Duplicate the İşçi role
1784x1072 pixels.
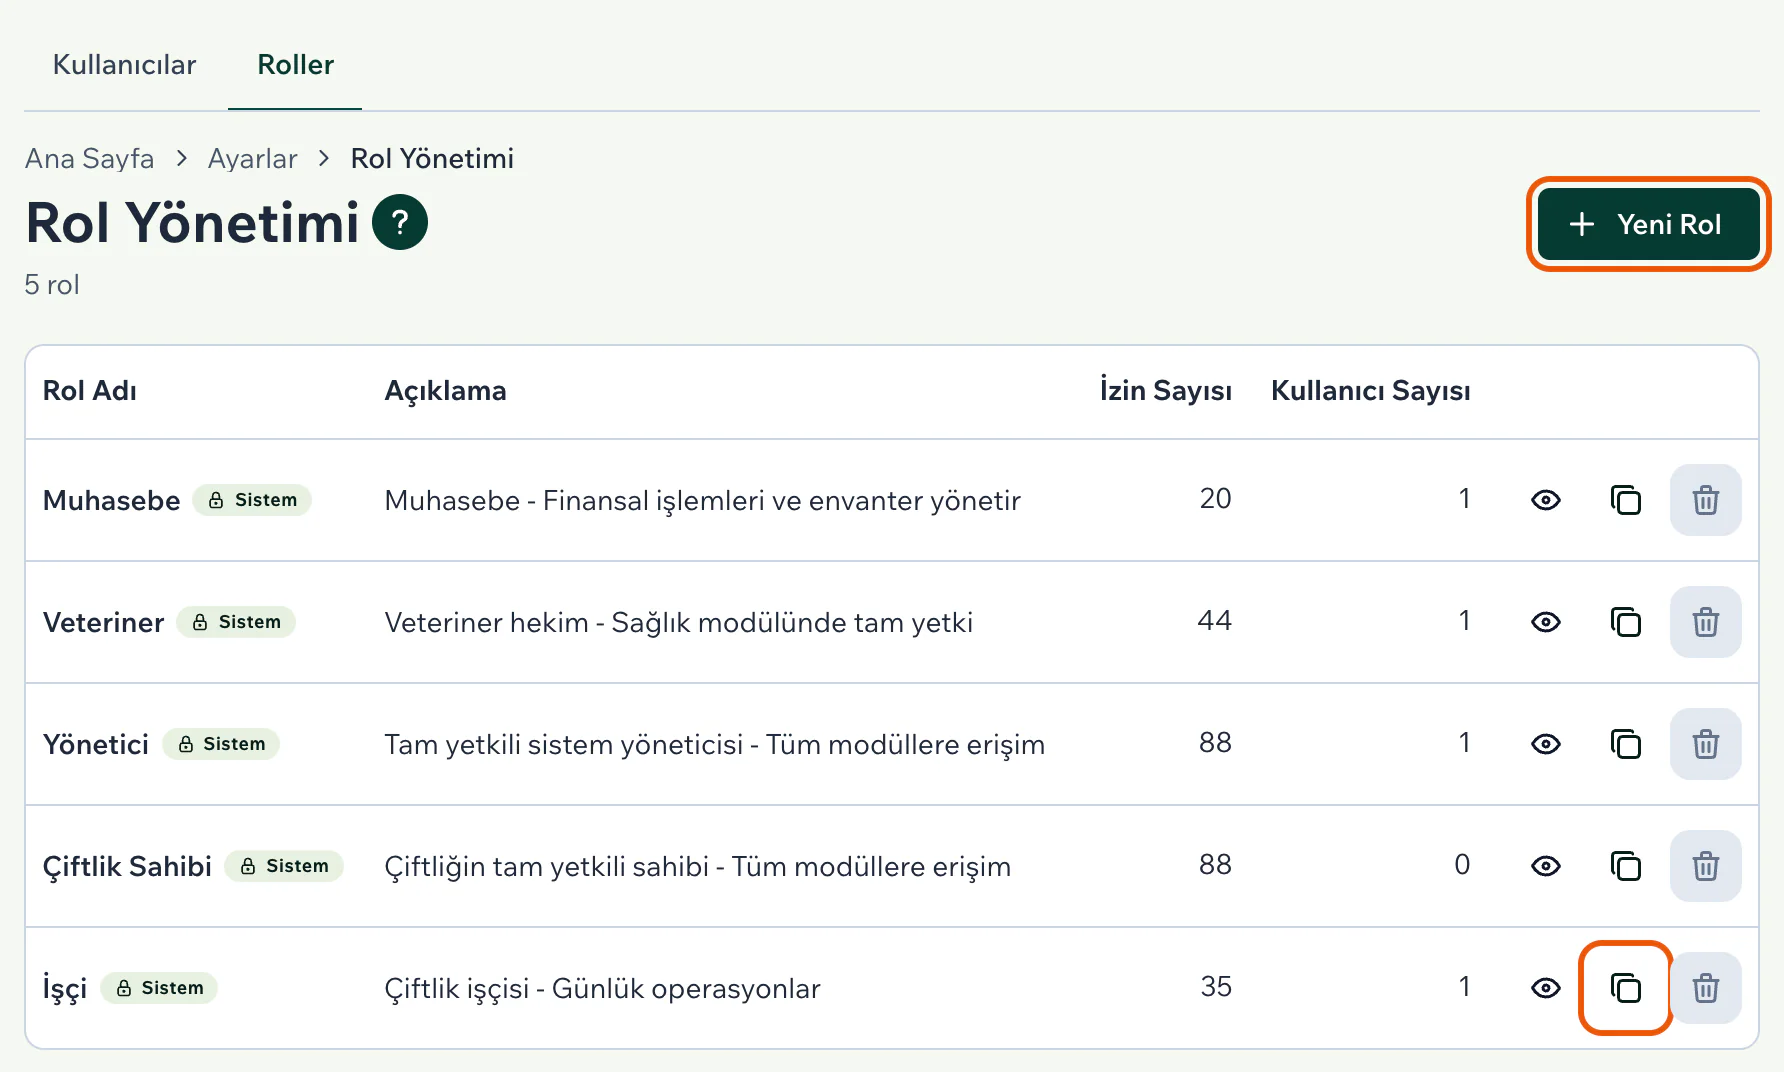coord(1626,988)
